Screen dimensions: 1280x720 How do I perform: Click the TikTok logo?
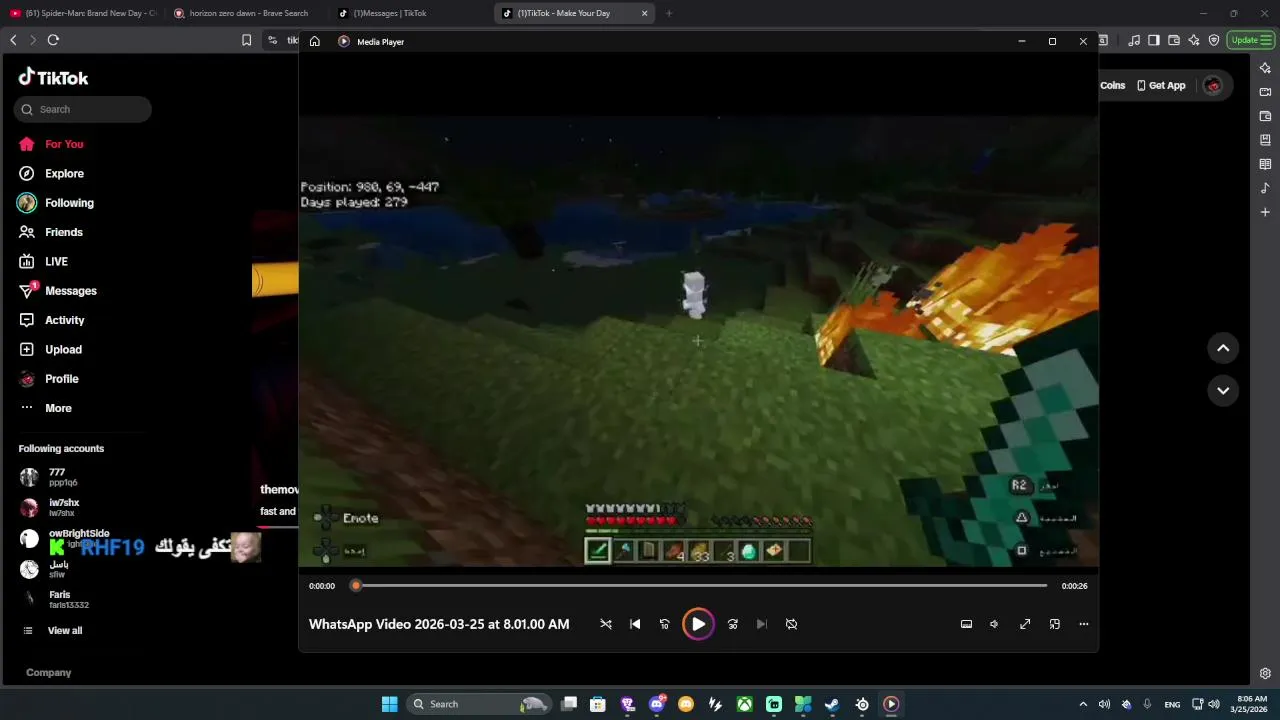53,78
